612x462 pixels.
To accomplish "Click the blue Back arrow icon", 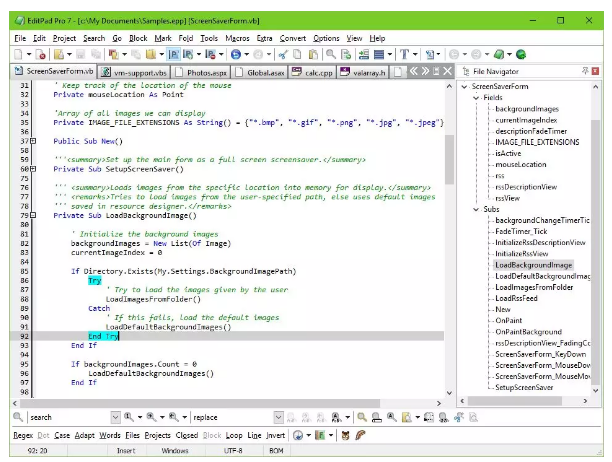I will coord(235,54).
